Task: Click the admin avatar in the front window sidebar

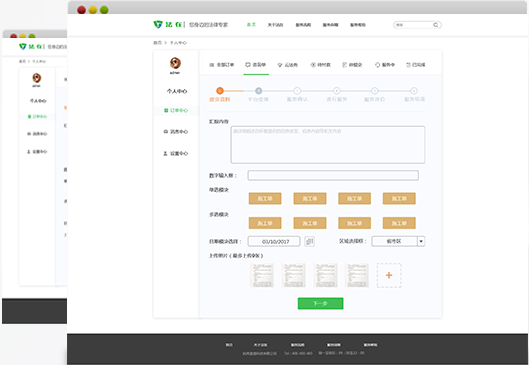Action: (175, 63)
